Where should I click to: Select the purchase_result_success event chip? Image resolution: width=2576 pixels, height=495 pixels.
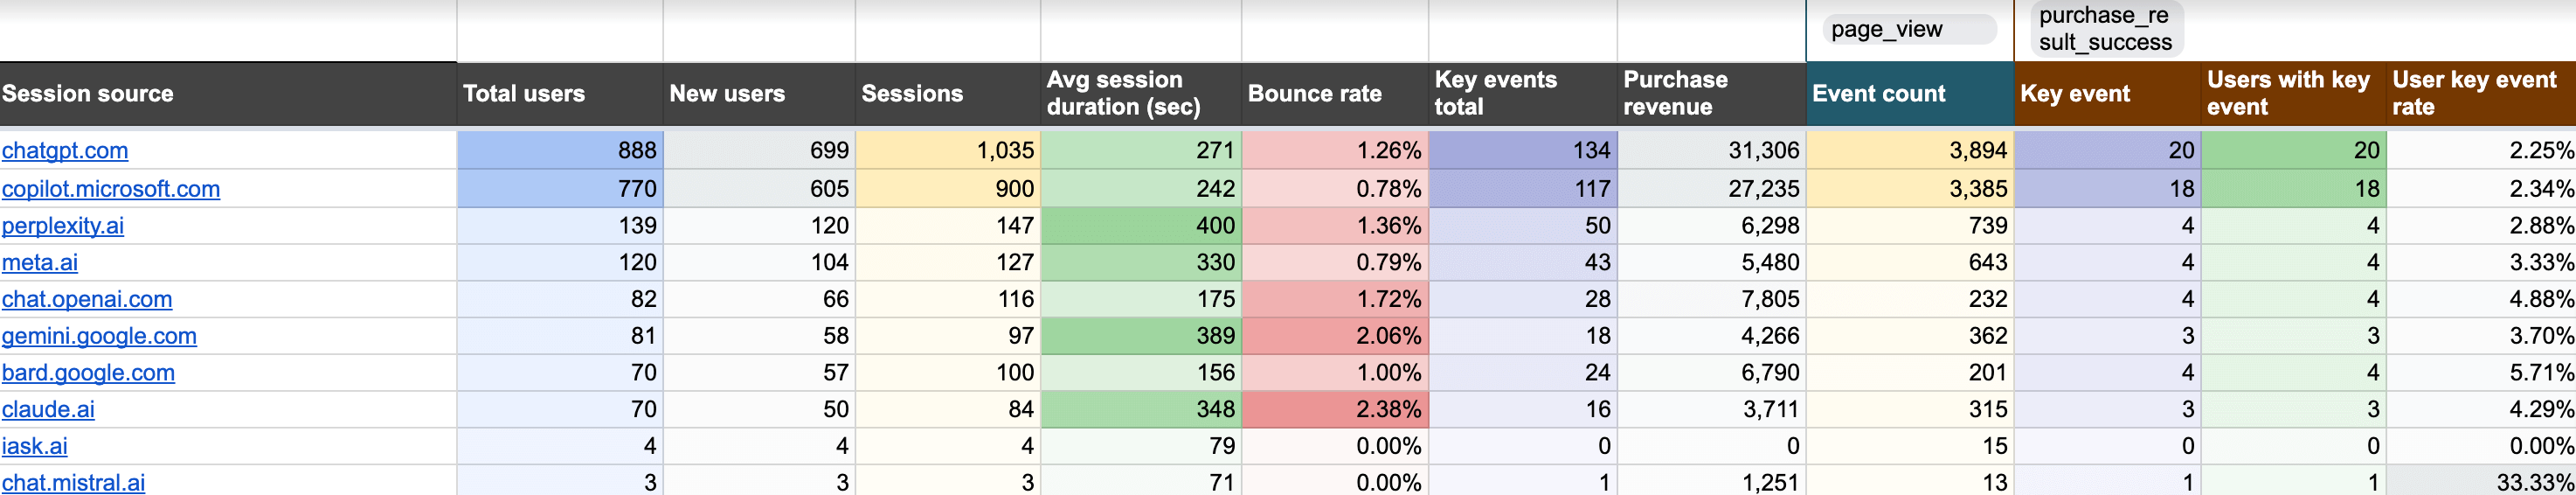tap(2105, 29)
